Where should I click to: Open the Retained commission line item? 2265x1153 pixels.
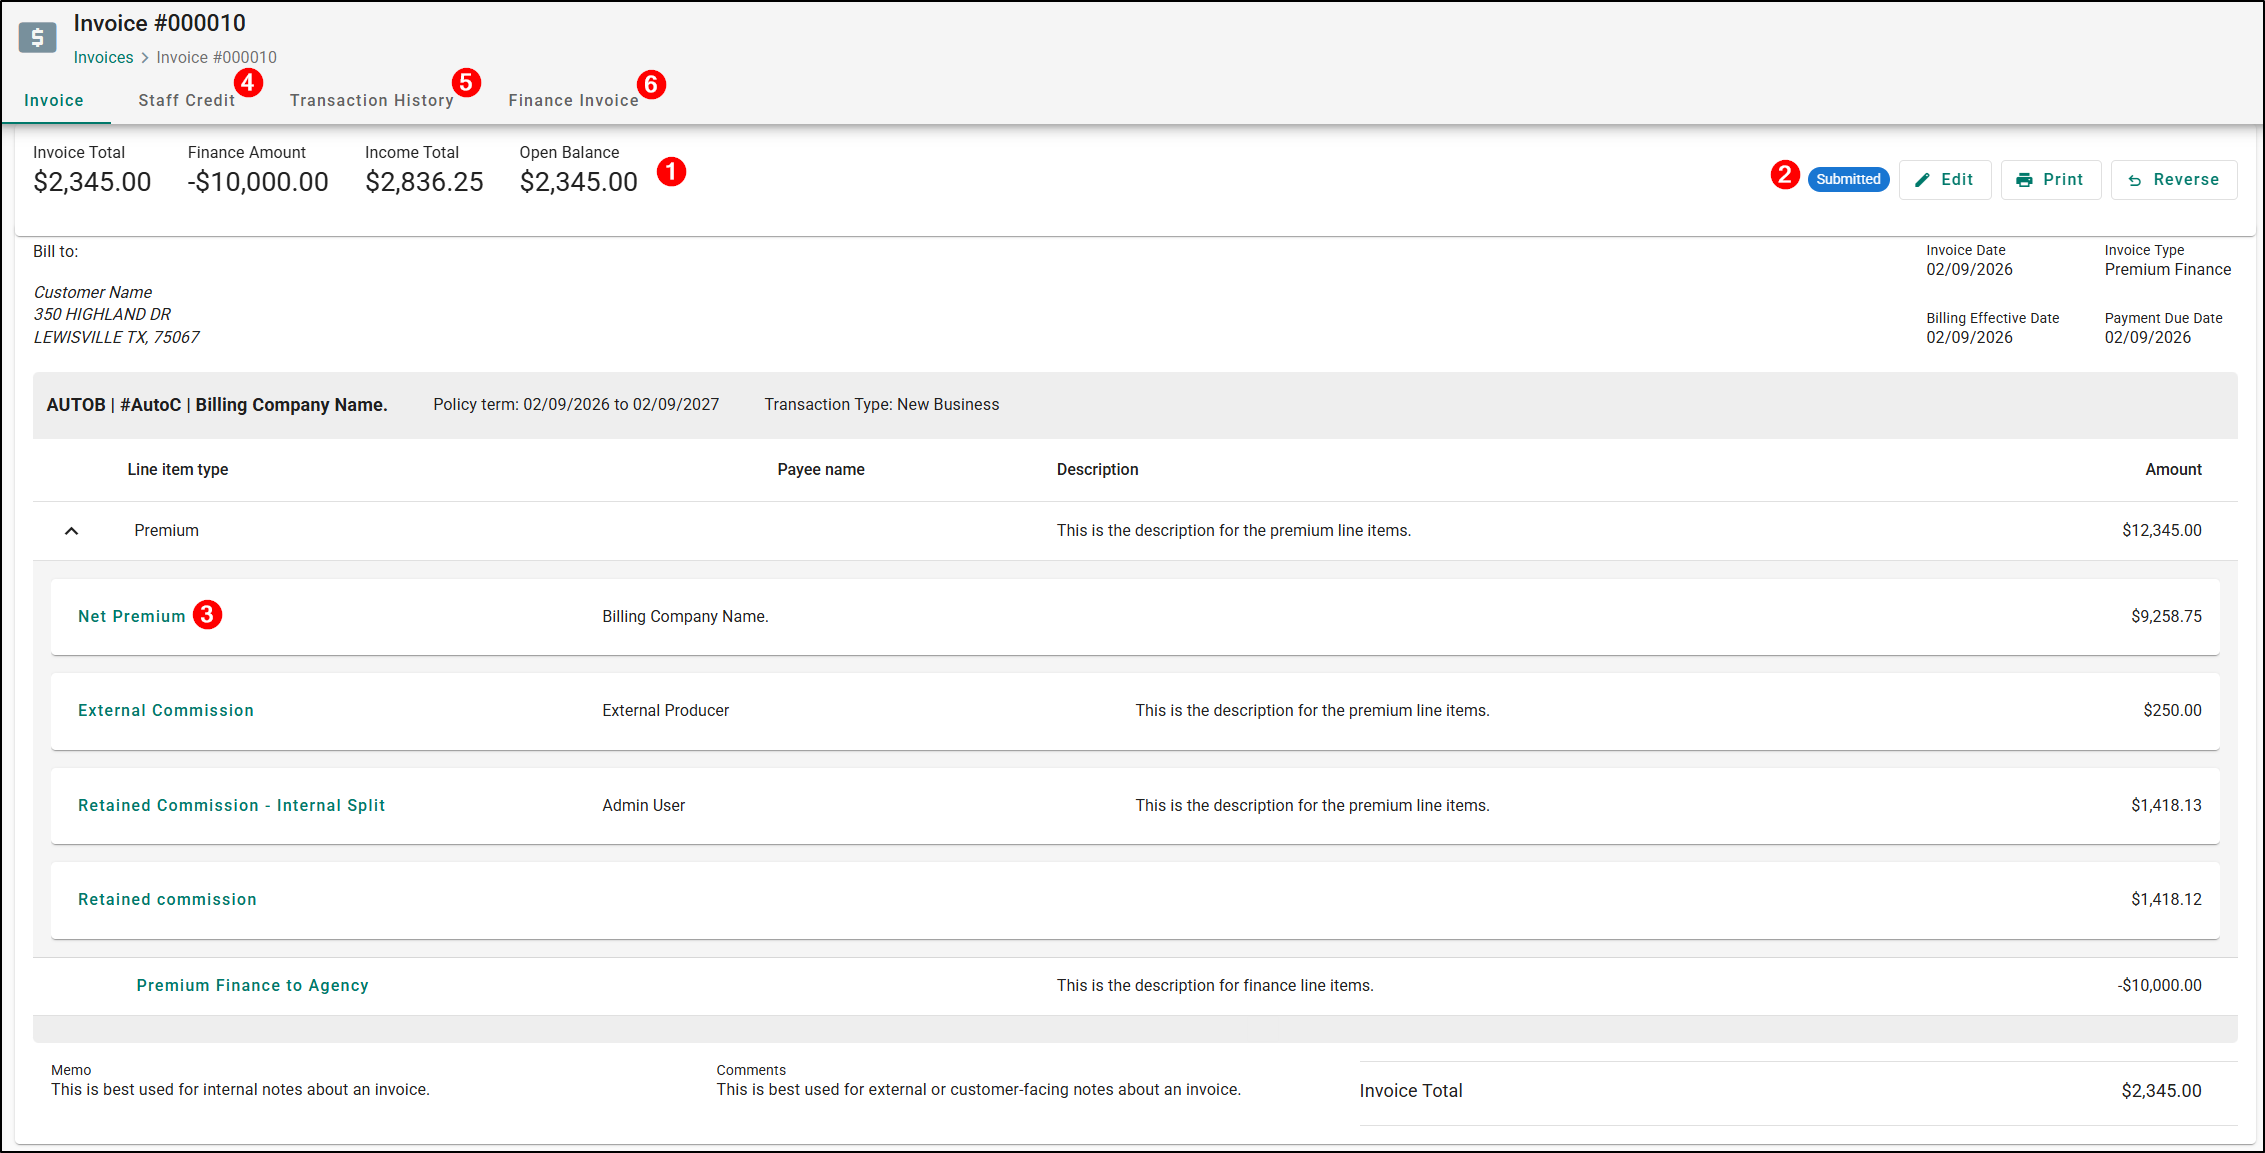coord(167,899)
